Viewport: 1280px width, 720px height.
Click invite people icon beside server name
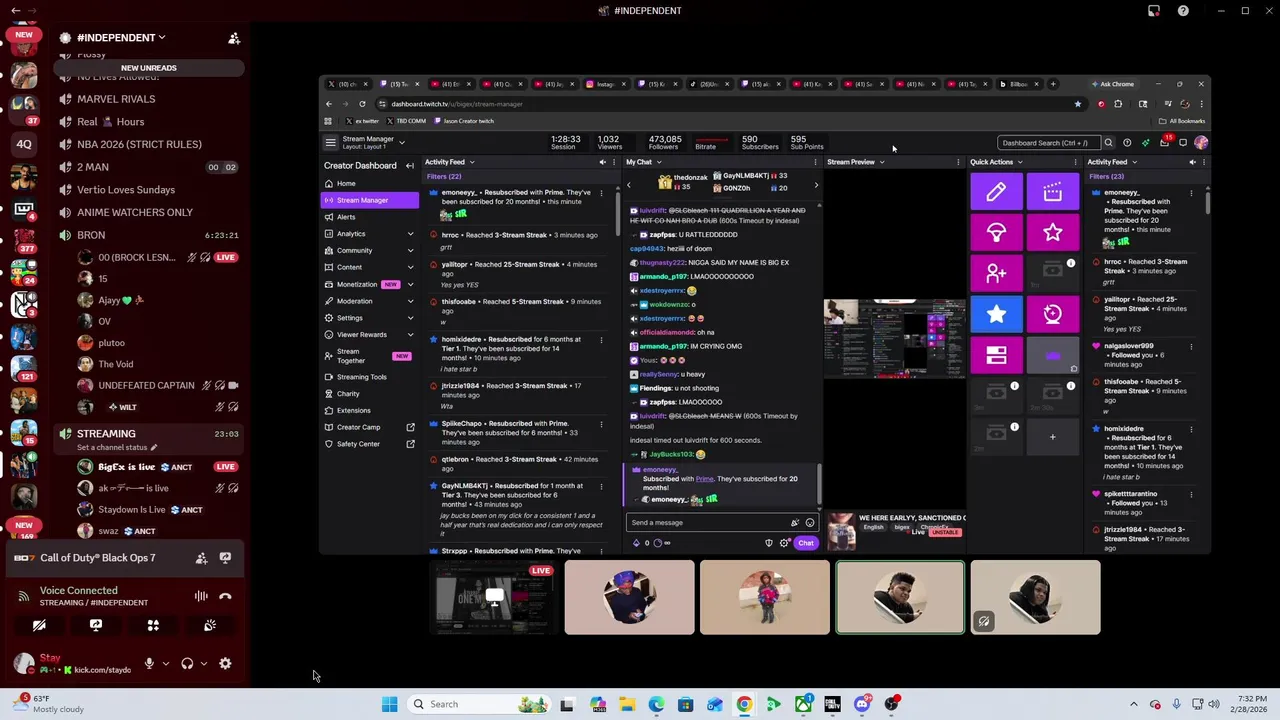(x=234, y=38)
